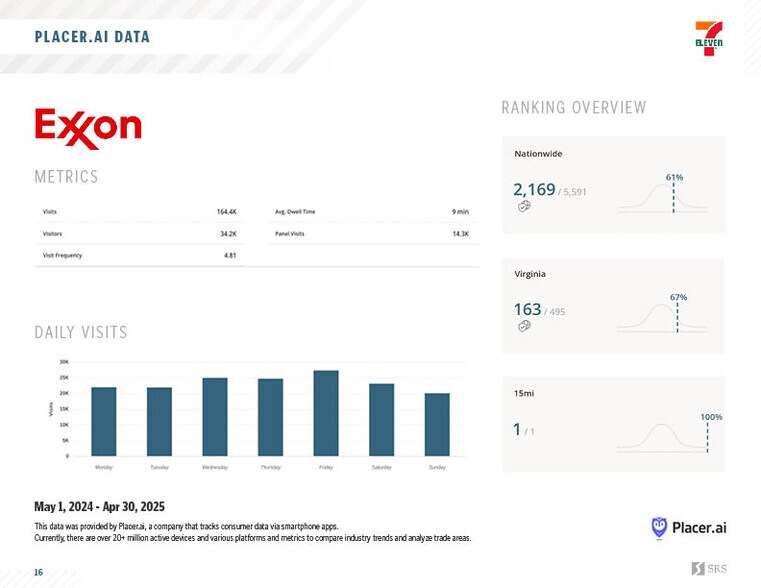Viewport: 761px width, 588px height.
Task: Click the 14.3K panel visits value
Action: click(461, 234)
